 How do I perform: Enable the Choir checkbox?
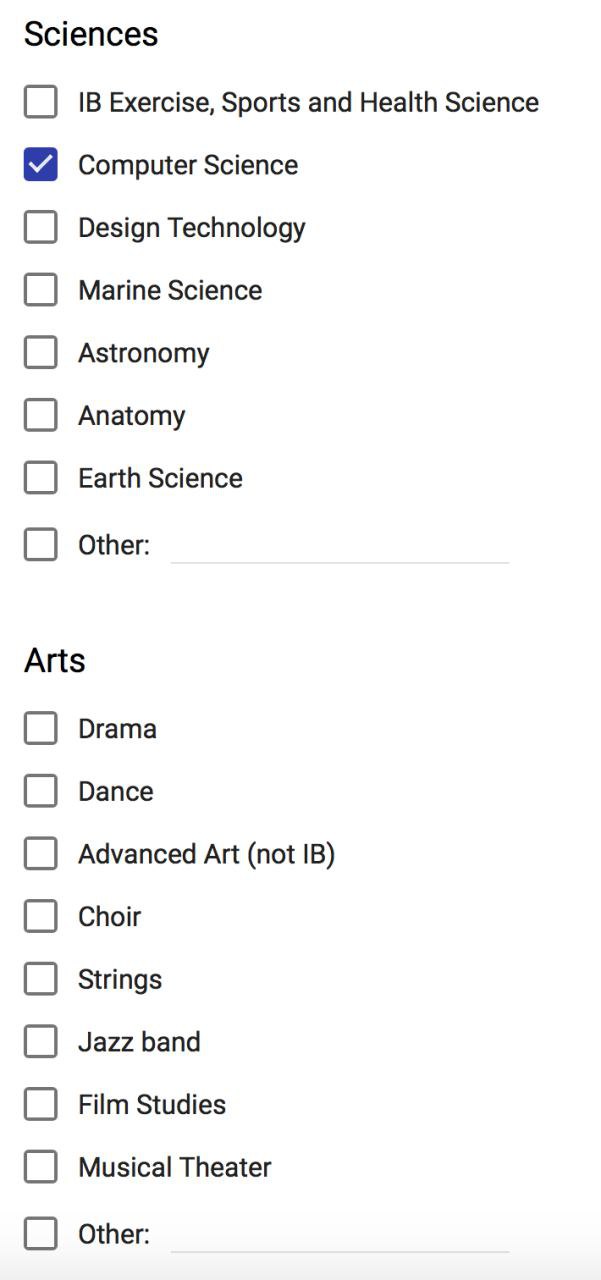(x=40, y=917)
